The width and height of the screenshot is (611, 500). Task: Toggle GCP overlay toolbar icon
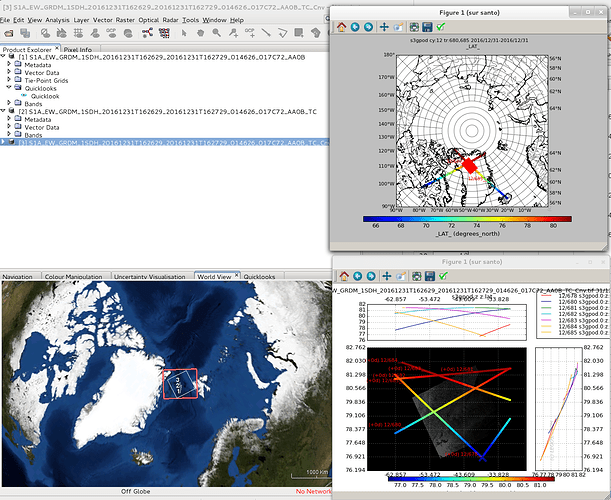pos(111,34)
